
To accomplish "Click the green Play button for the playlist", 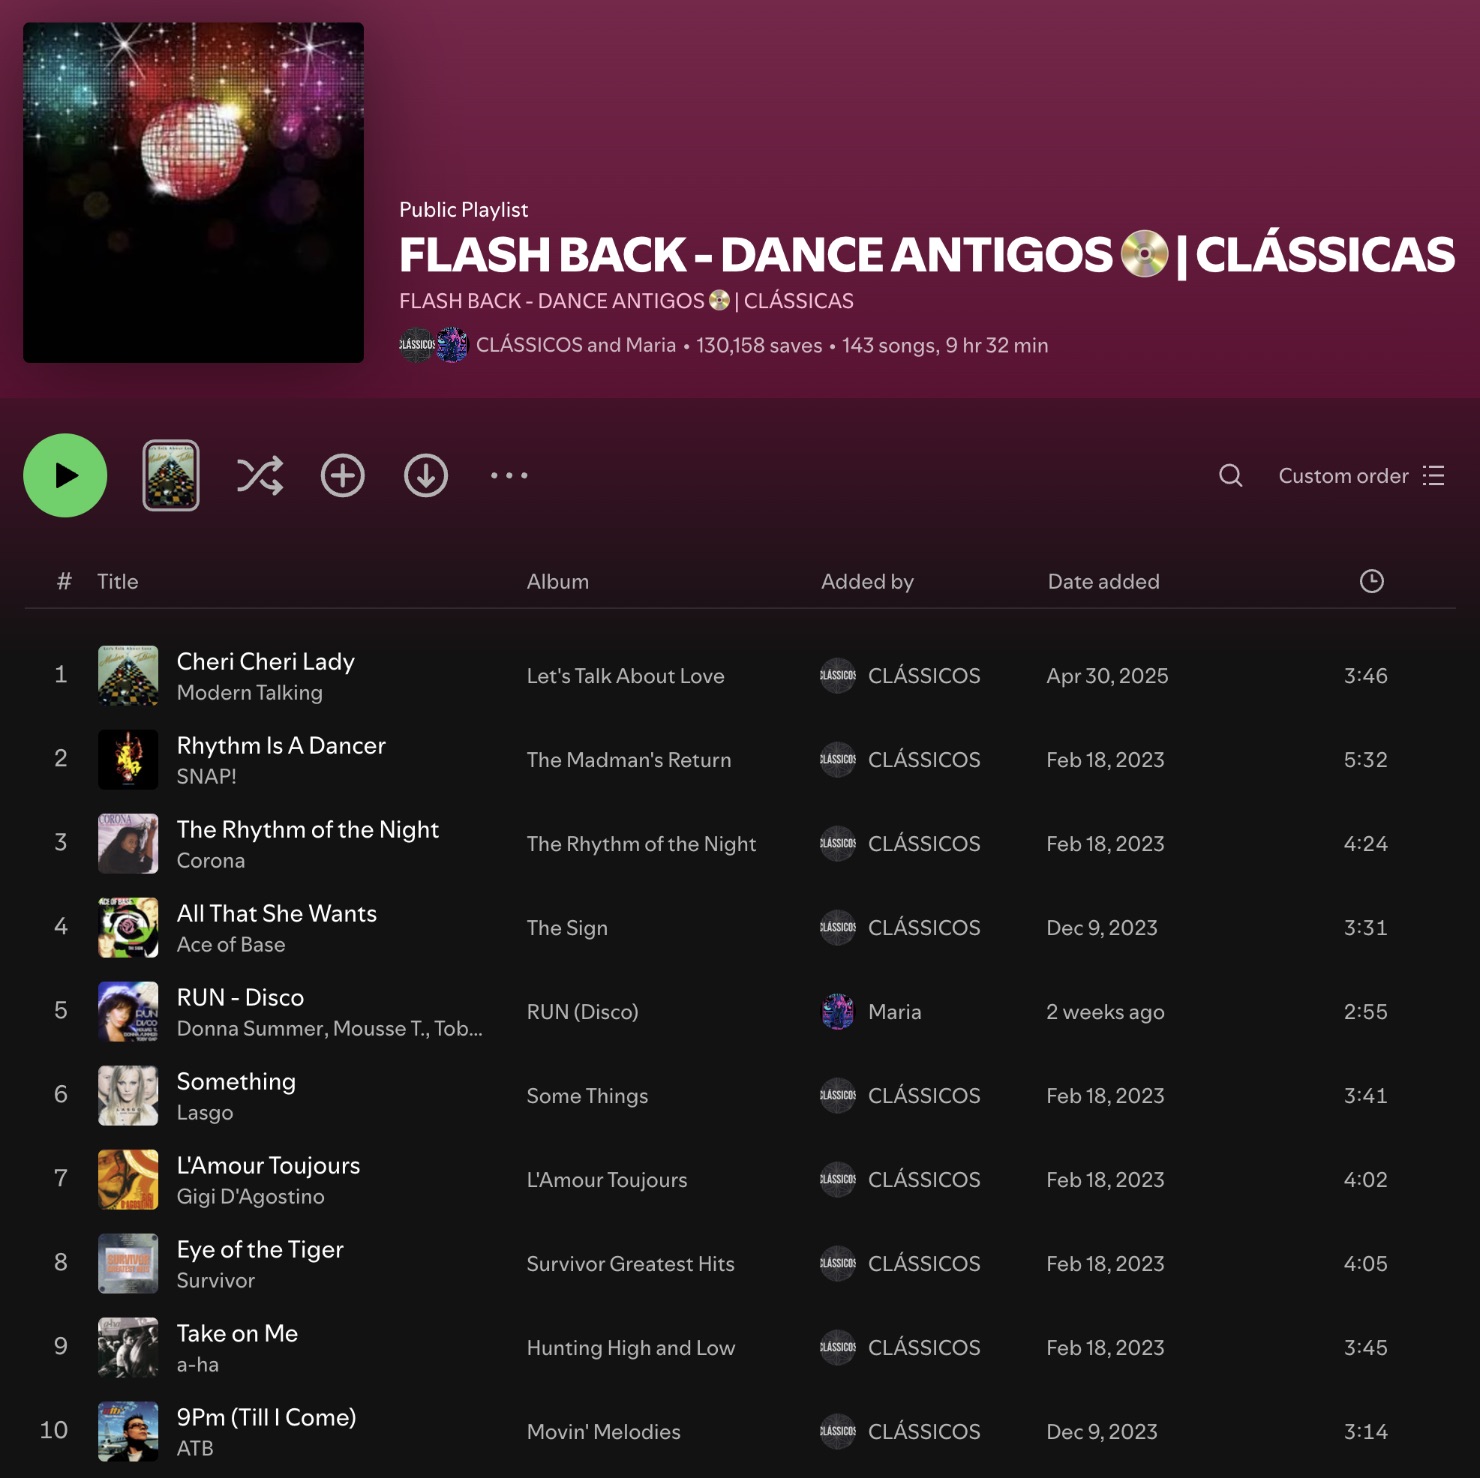I will pos(65,475).
